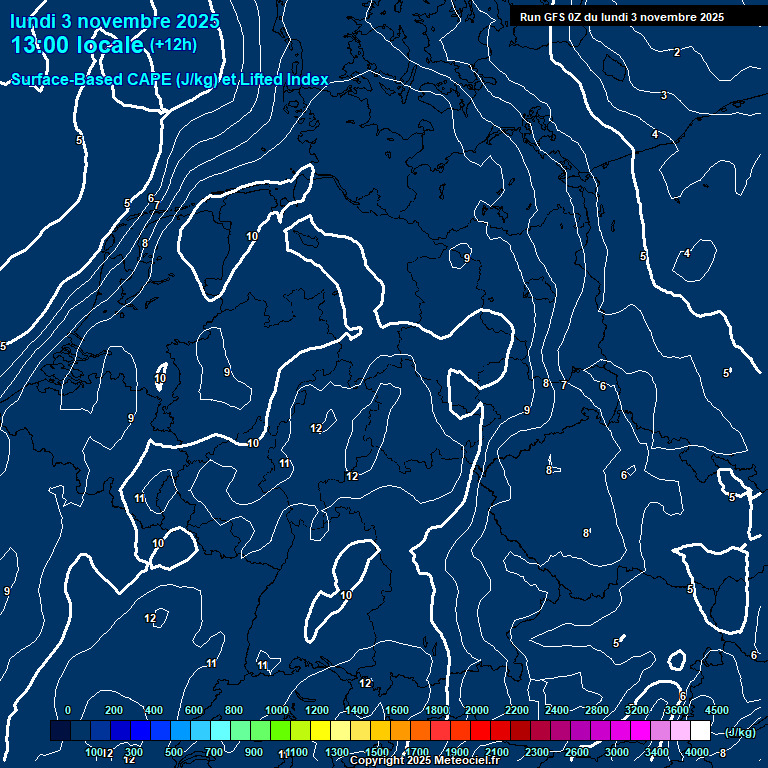Image resolution: width=768 pixels, height=768 pixels.
Task: Select the cyan swatch between 700 and 800
Action: tap(220, 730)
